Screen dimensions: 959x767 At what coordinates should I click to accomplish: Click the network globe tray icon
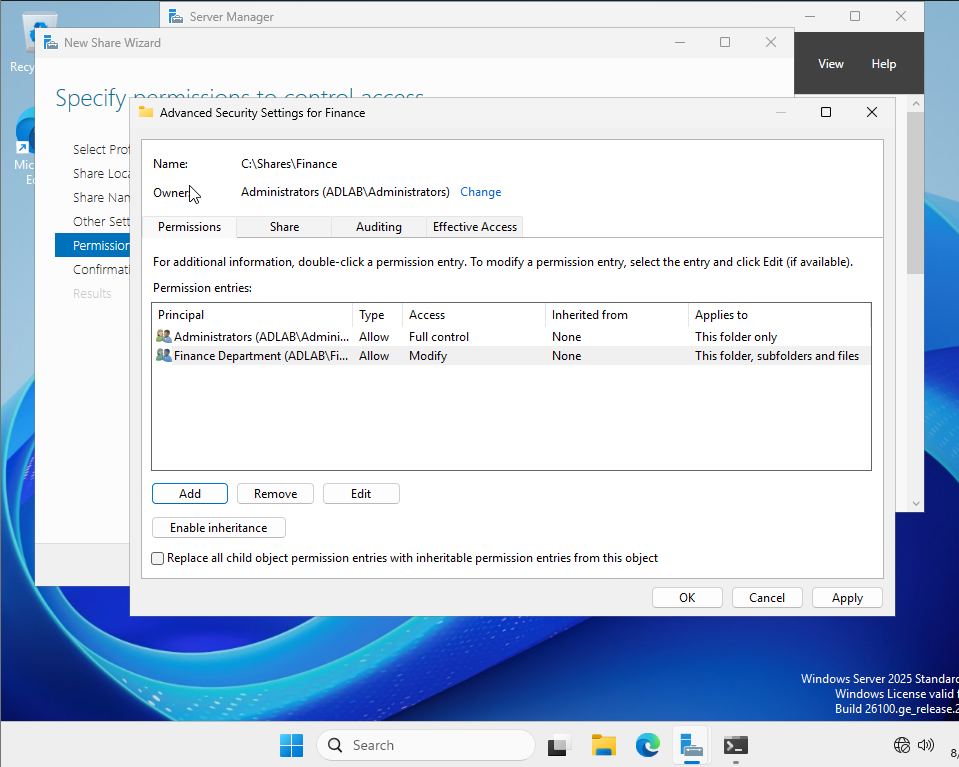point(902,745)
